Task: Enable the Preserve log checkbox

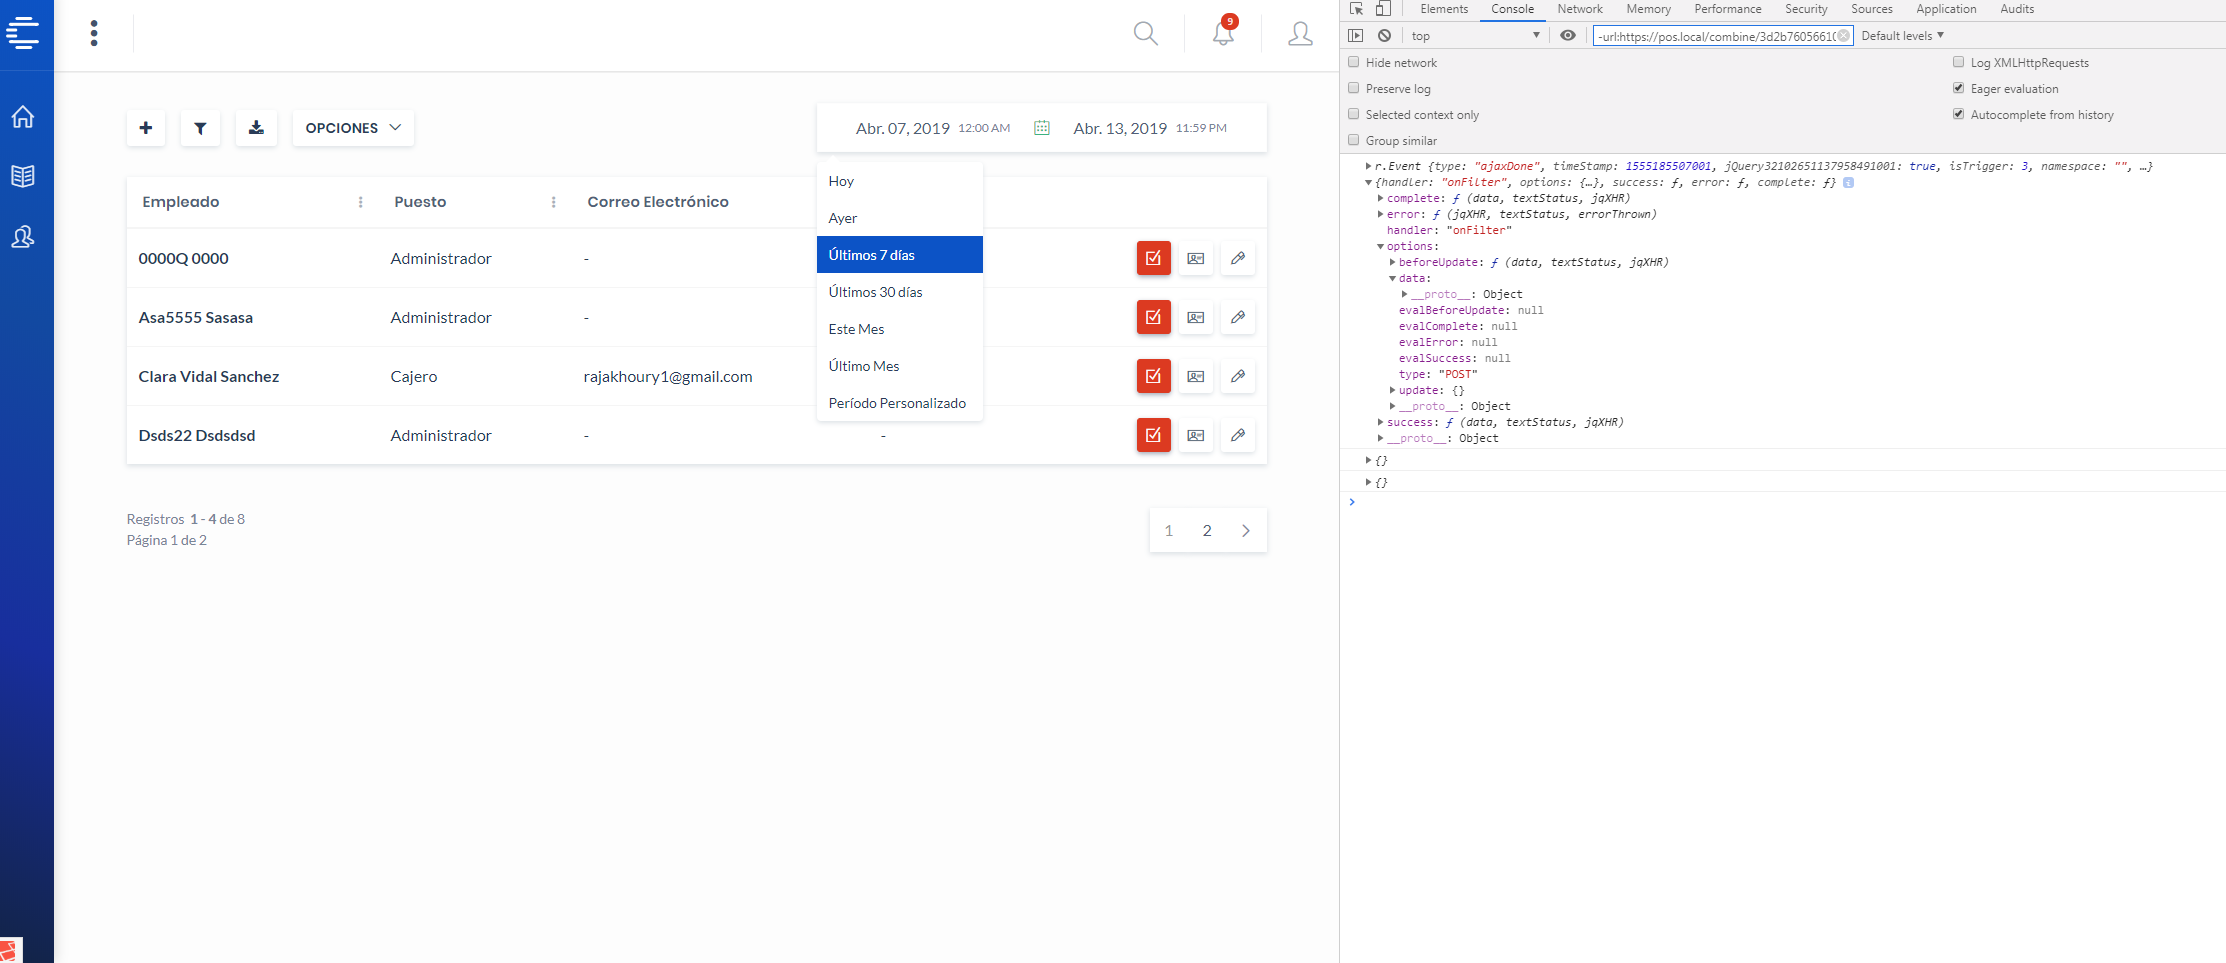Action: click(x=1354, y=88)
